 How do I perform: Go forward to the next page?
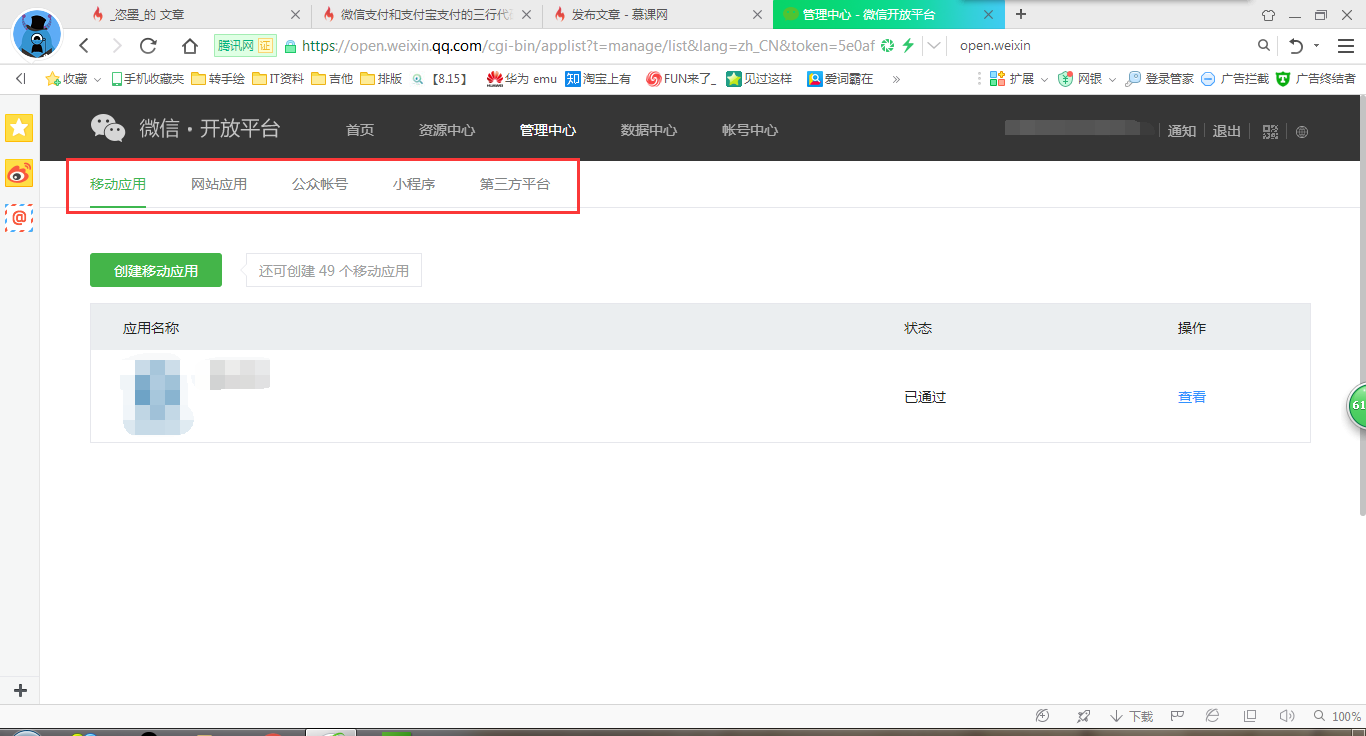click(x=117, y=46)
